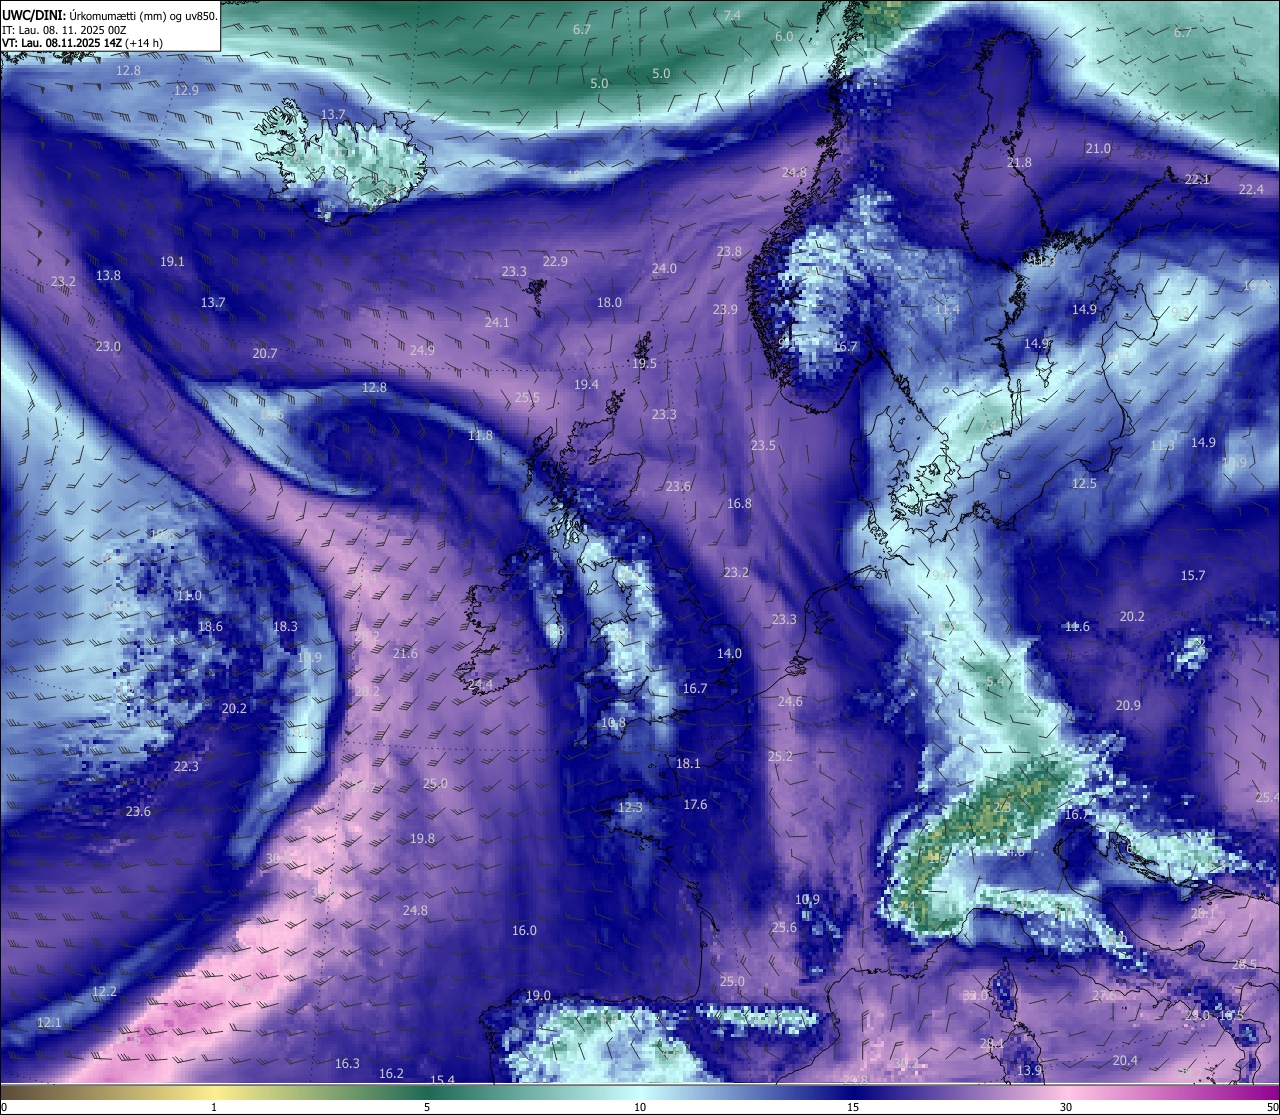The height and width of the screenshot is (1115, 1280).
Task: Click the 22.4 value label
Action: tap(1251, 190)
